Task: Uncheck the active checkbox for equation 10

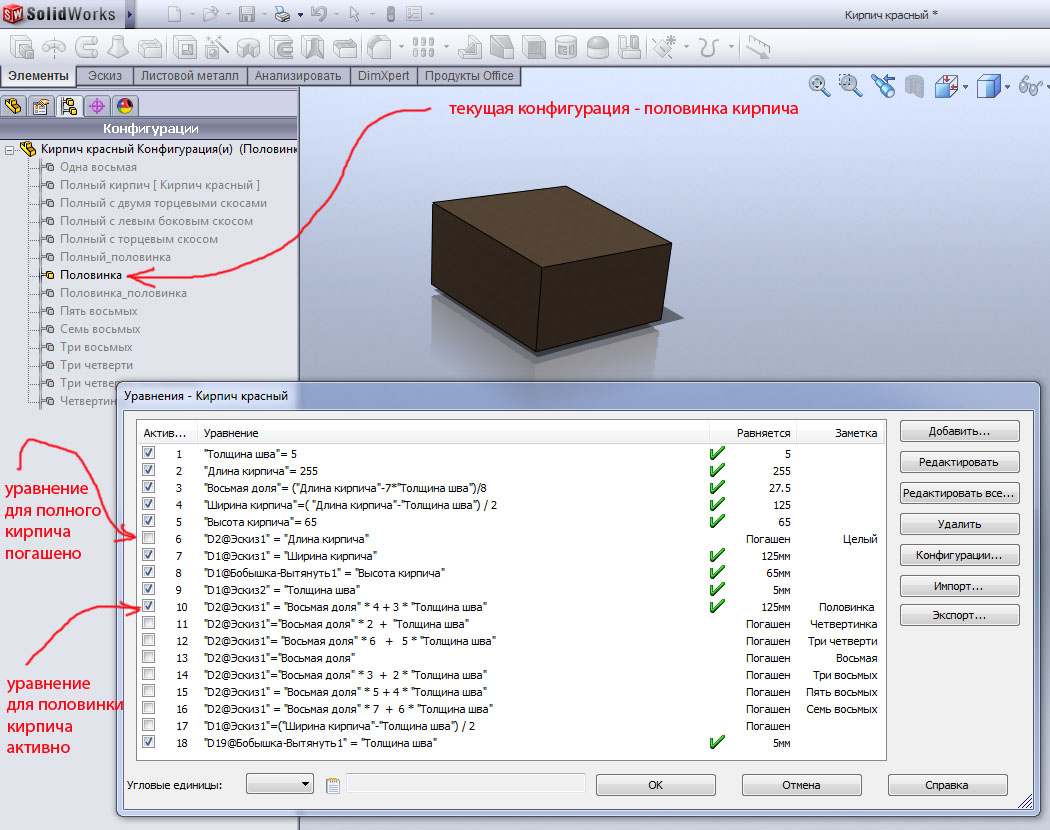Action: (x=149, y=606)
